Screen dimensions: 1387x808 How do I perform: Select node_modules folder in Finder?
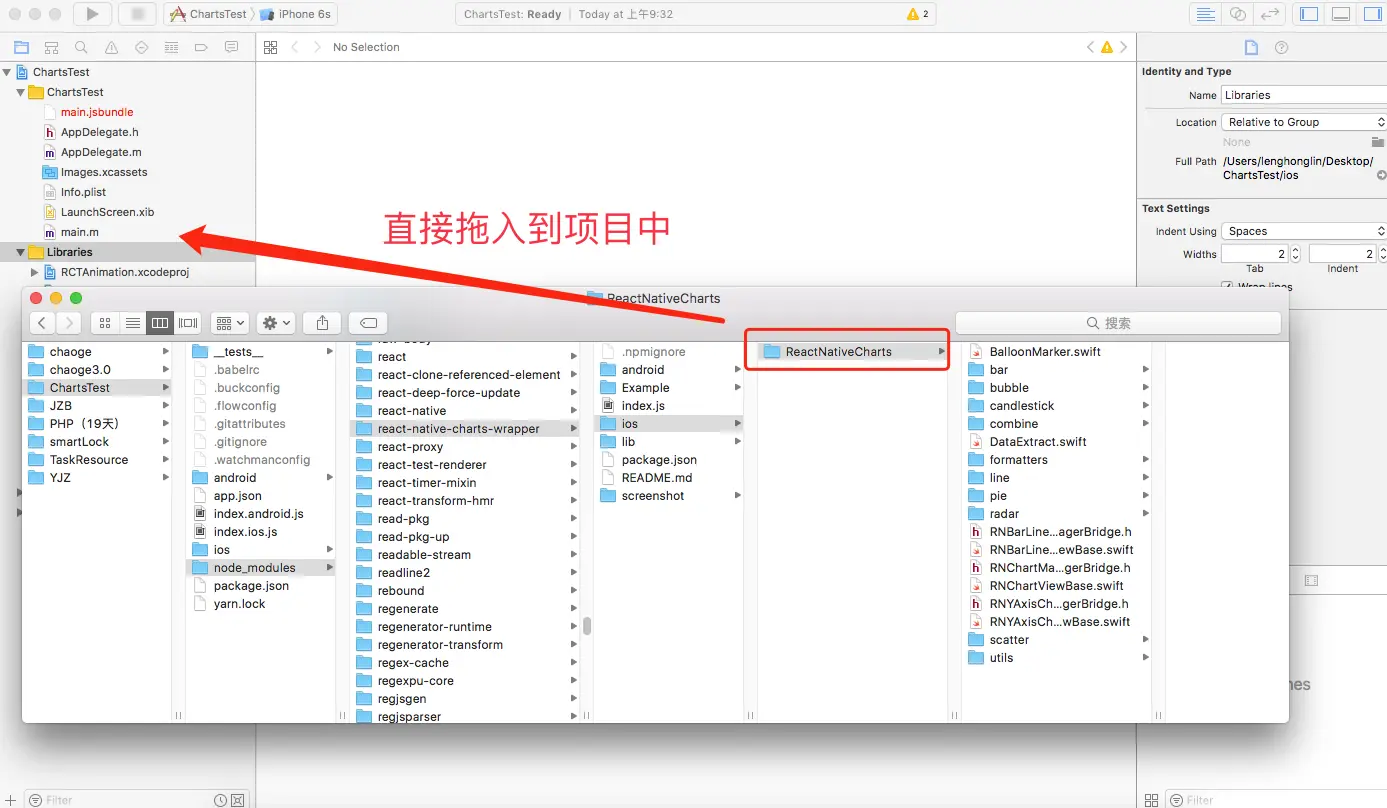pyautogui.click(x=260, y=568)
